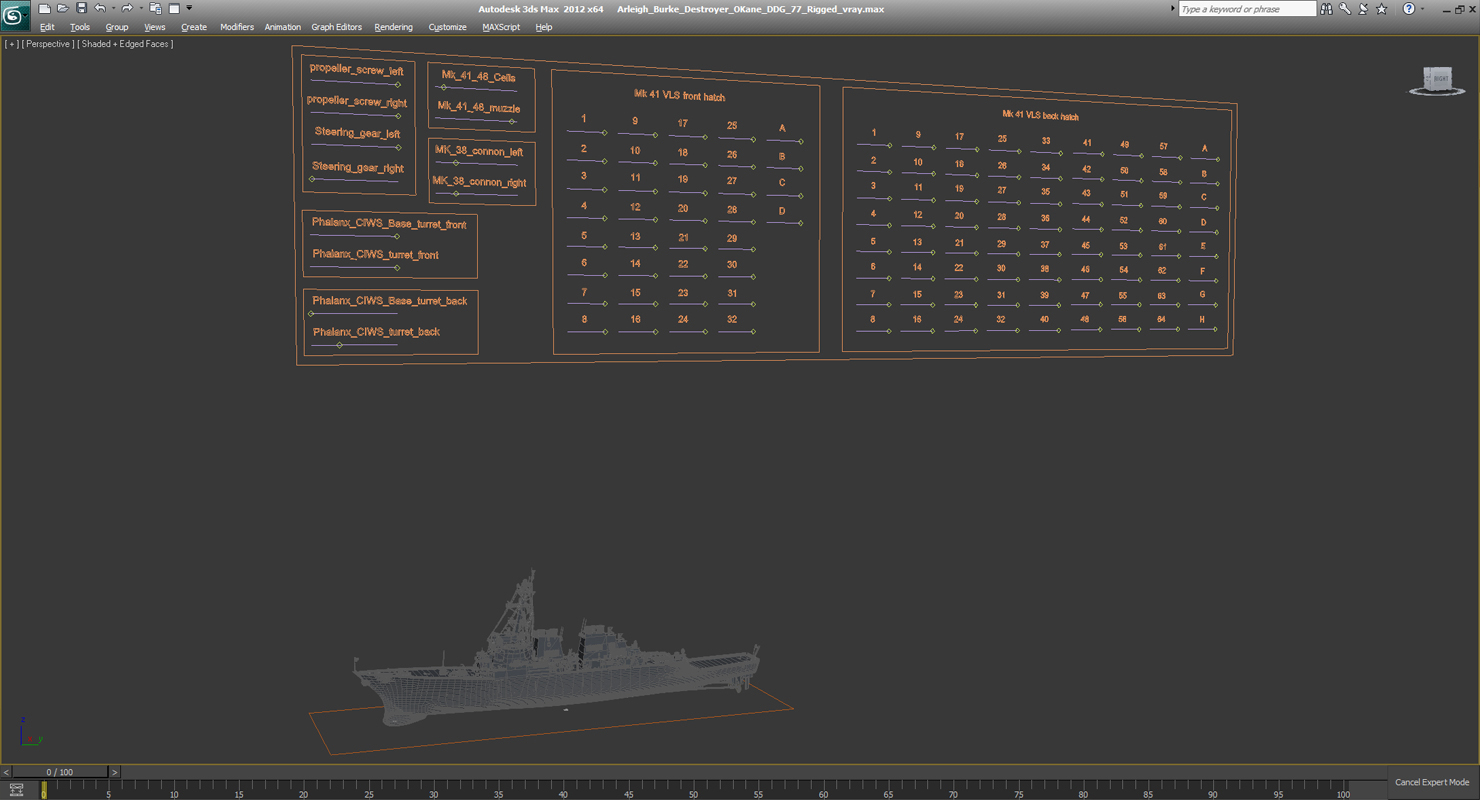Open the Modifiers menu

237,27
